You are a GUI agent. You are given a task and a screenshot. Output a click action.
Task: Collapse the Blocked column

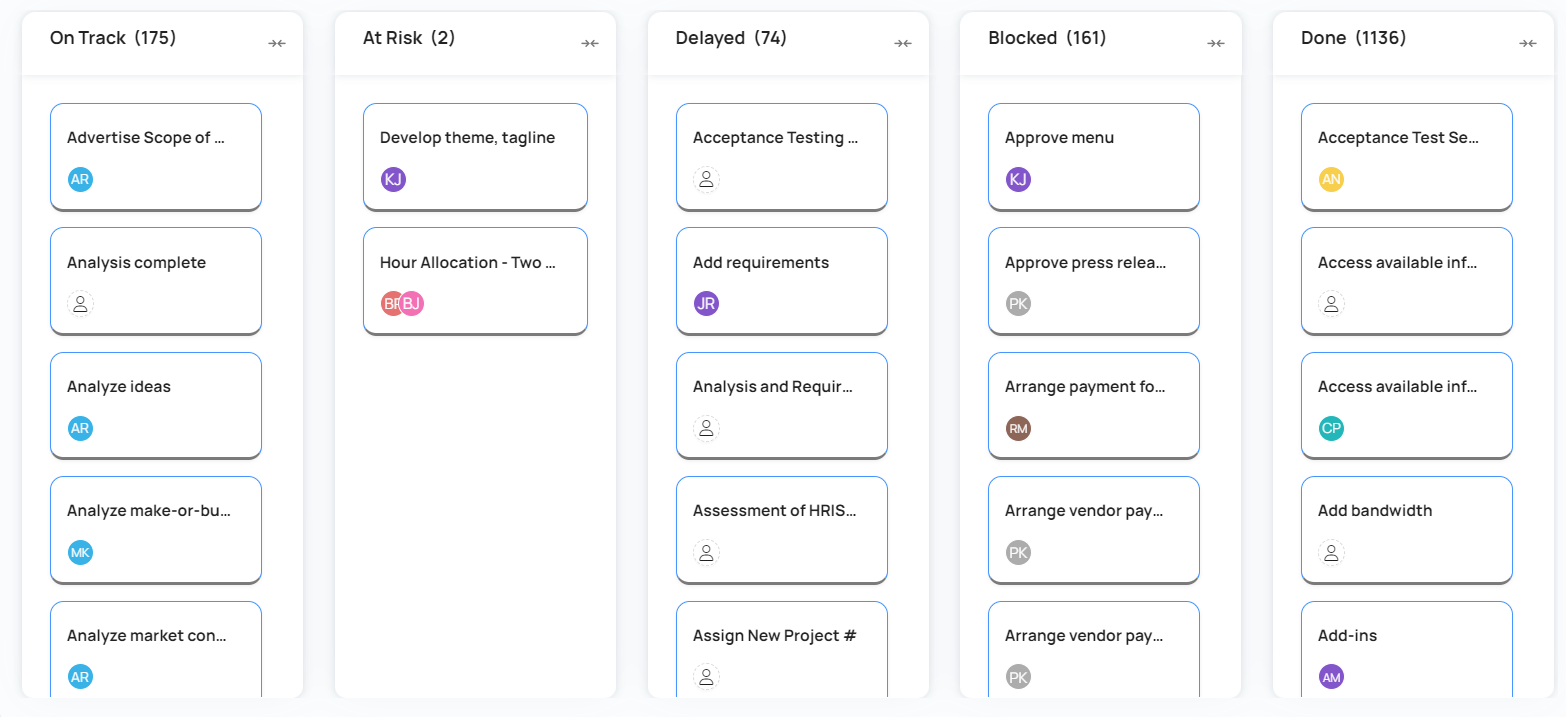[1215, 43]
